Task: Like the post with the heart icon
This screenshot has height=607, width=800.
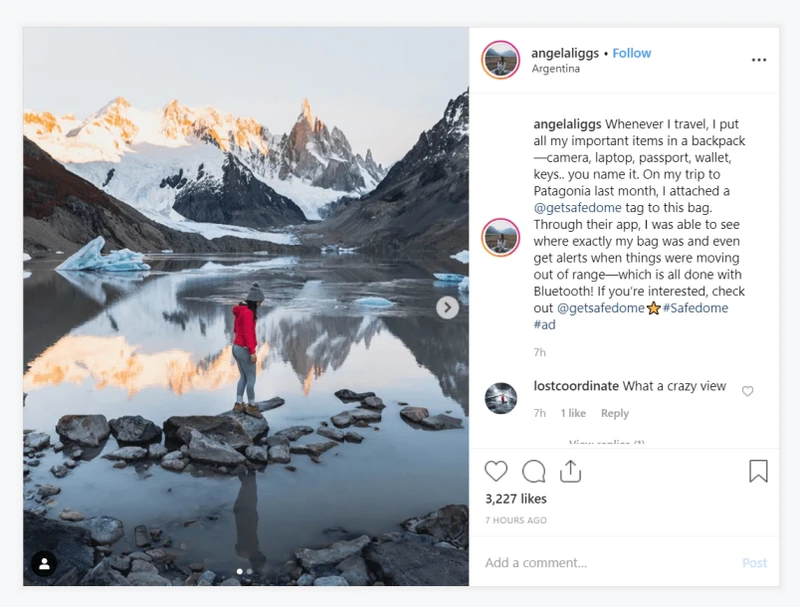Action: 495,471
